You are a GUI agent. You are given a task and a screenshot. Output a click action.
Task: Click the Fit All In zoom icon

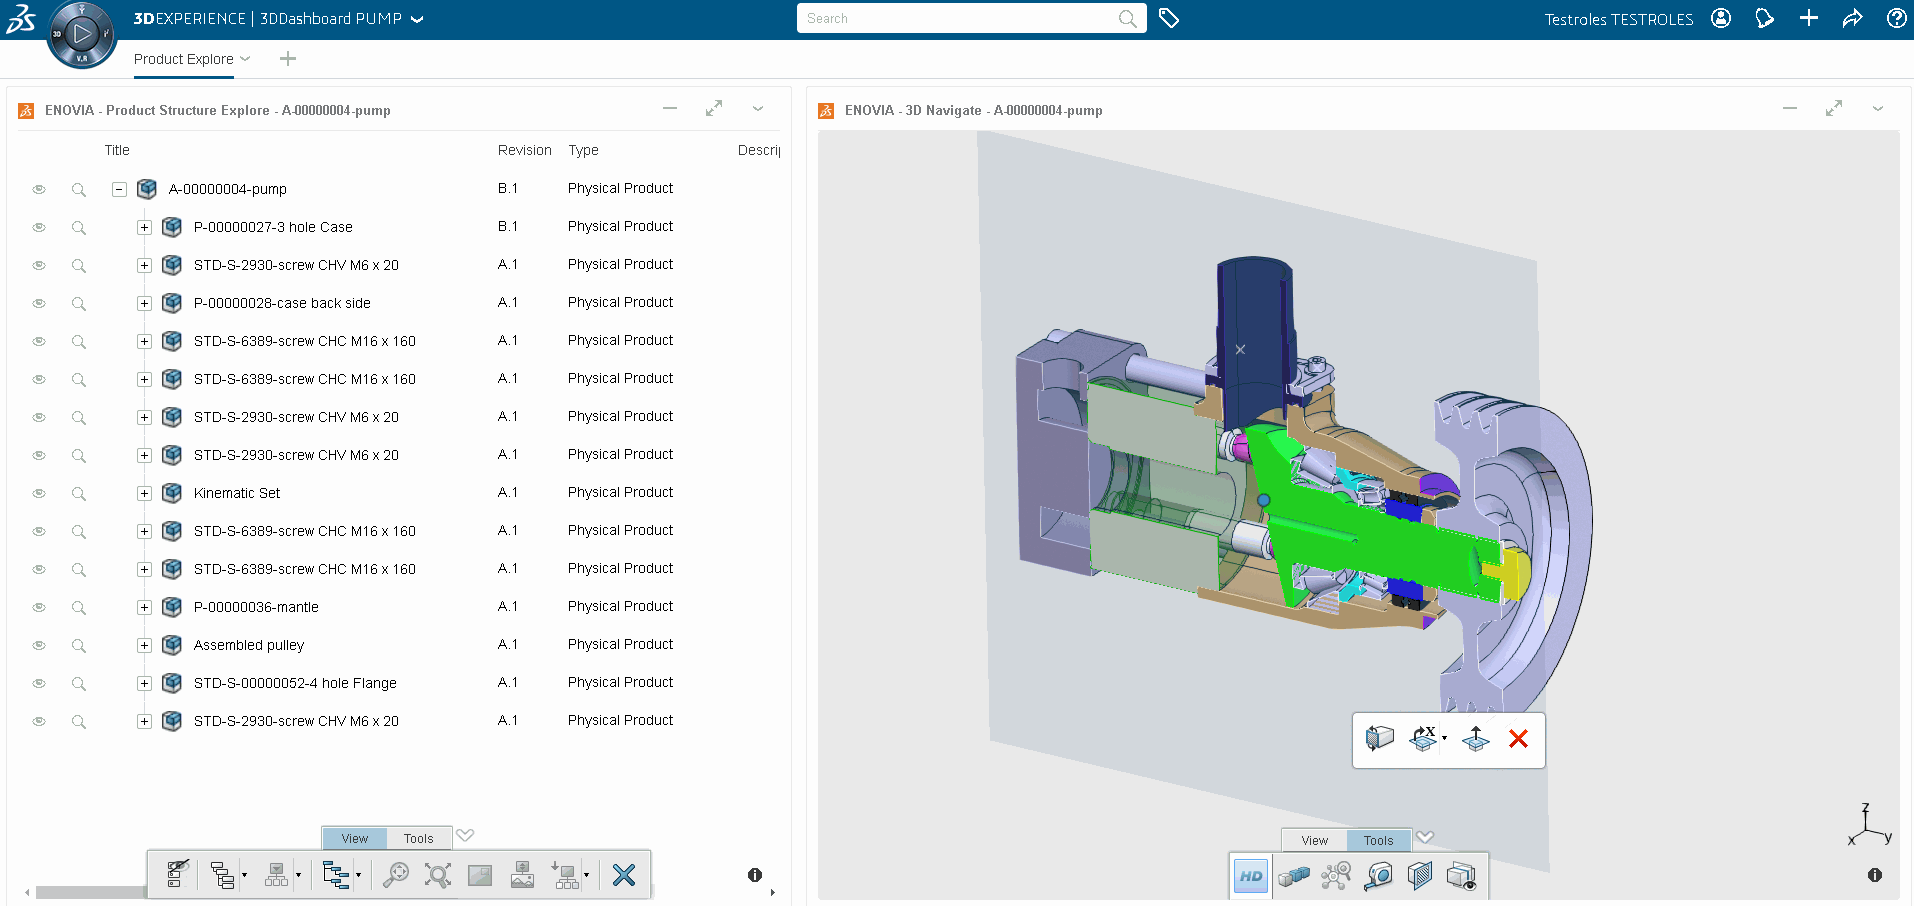438,876
